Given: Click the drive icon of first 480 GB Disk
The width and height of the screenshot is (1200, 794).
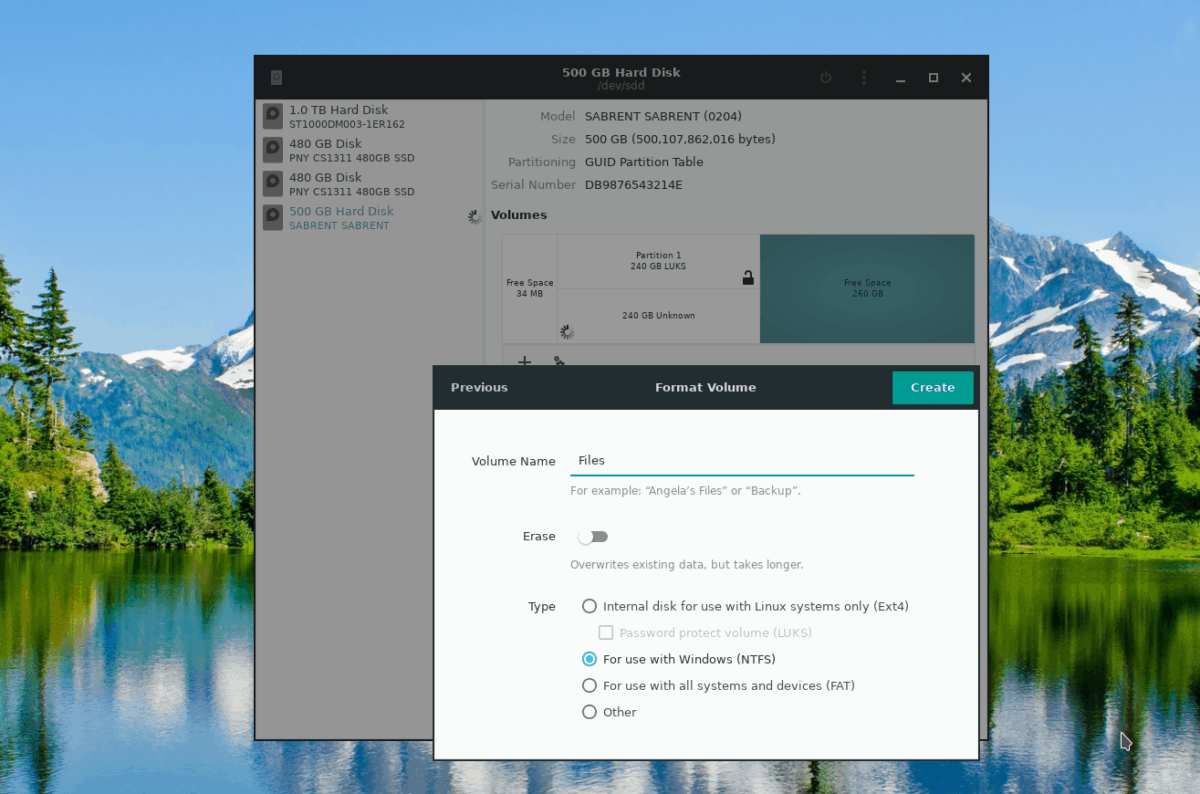Looking at the screenshot, I should (x=272, y=150).
